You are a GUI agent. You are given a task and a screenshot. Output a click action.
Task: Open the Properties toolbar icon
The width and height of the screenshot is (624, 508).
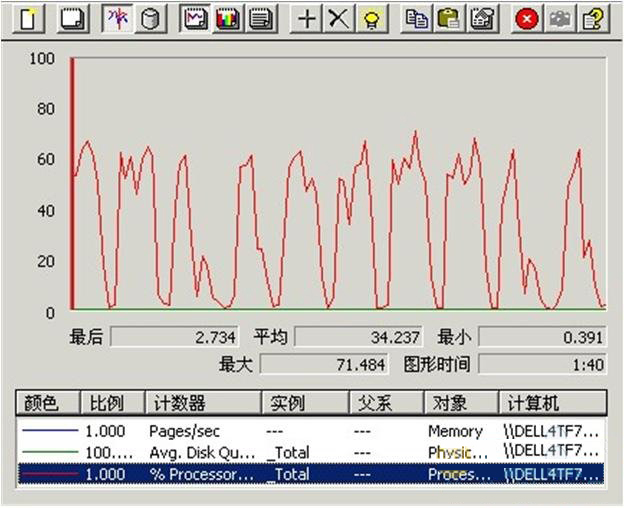click(x=483, y=19)
